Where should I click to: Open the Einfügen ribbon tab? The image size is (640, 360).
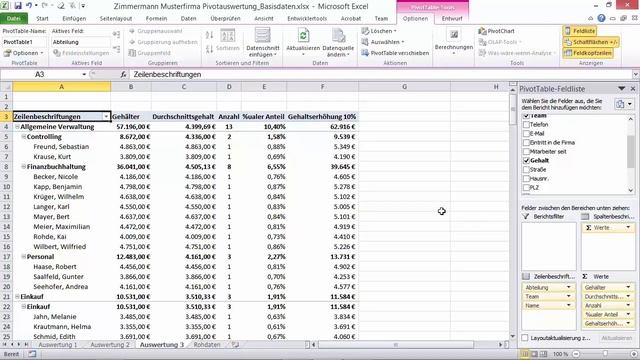[x=74, y=18]
